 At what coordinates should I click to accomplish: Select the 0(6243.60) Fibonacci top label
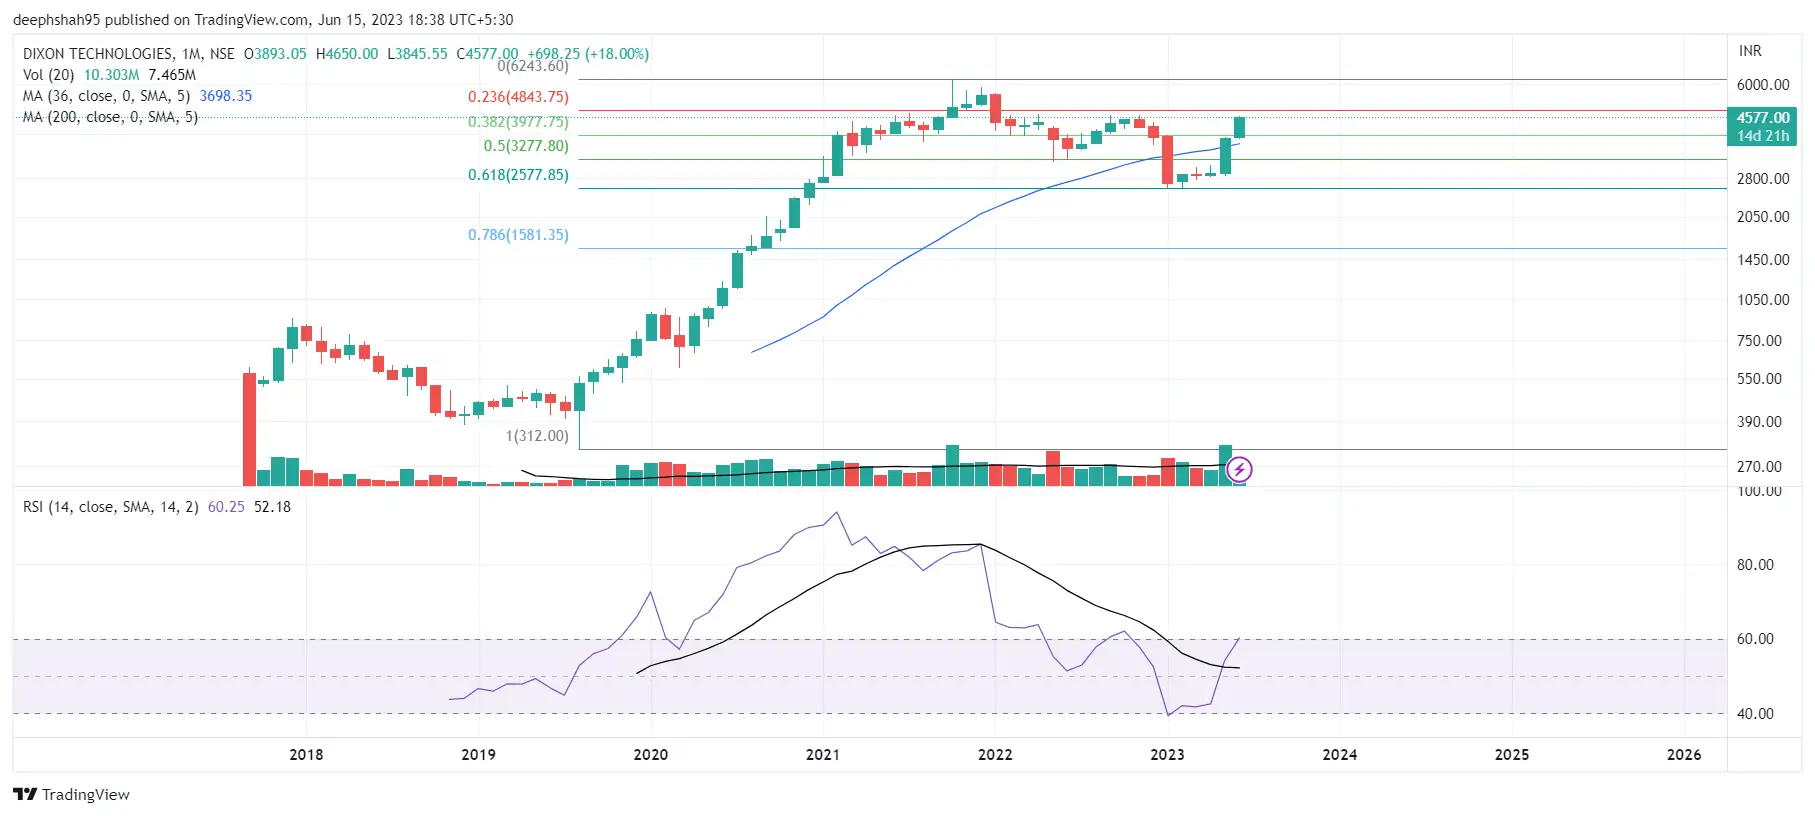[533, 66]
